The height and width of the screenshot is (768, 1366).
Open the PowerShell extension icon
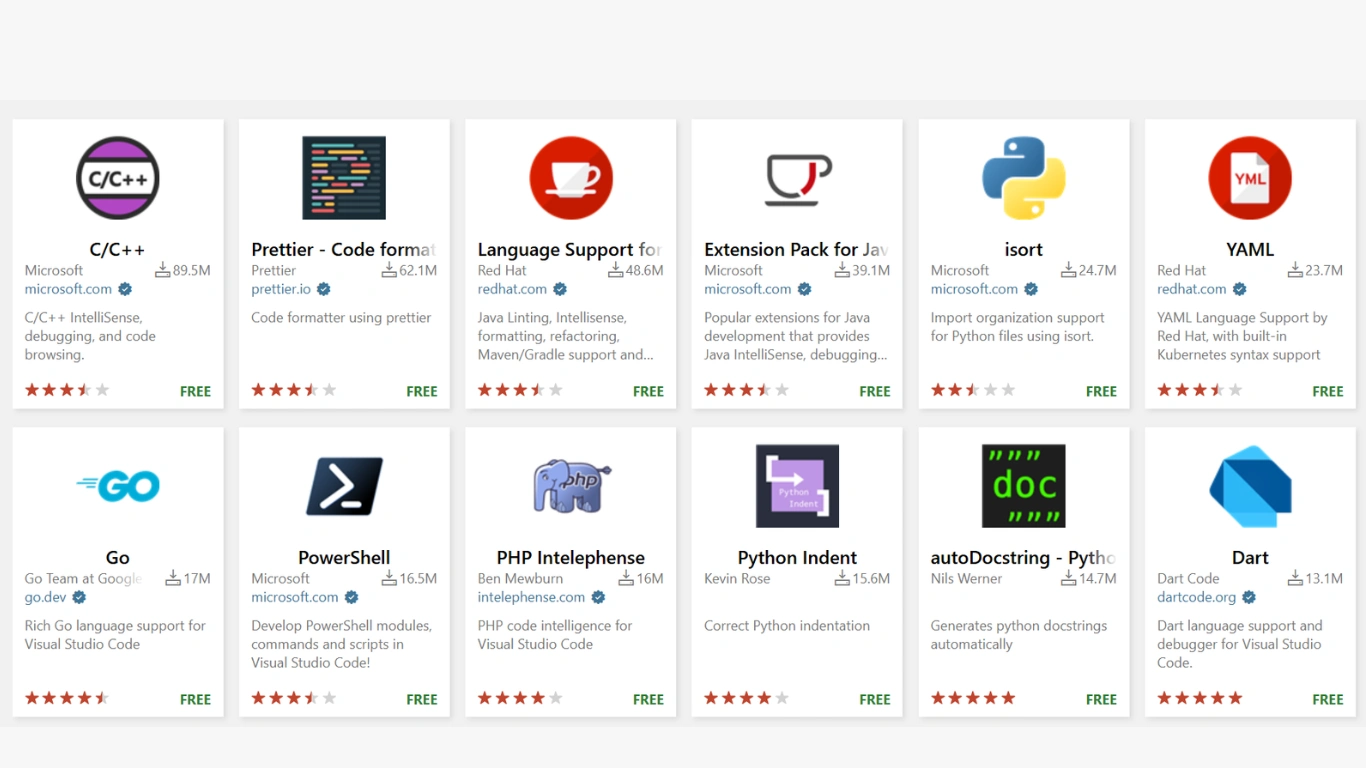coord(344,486)
